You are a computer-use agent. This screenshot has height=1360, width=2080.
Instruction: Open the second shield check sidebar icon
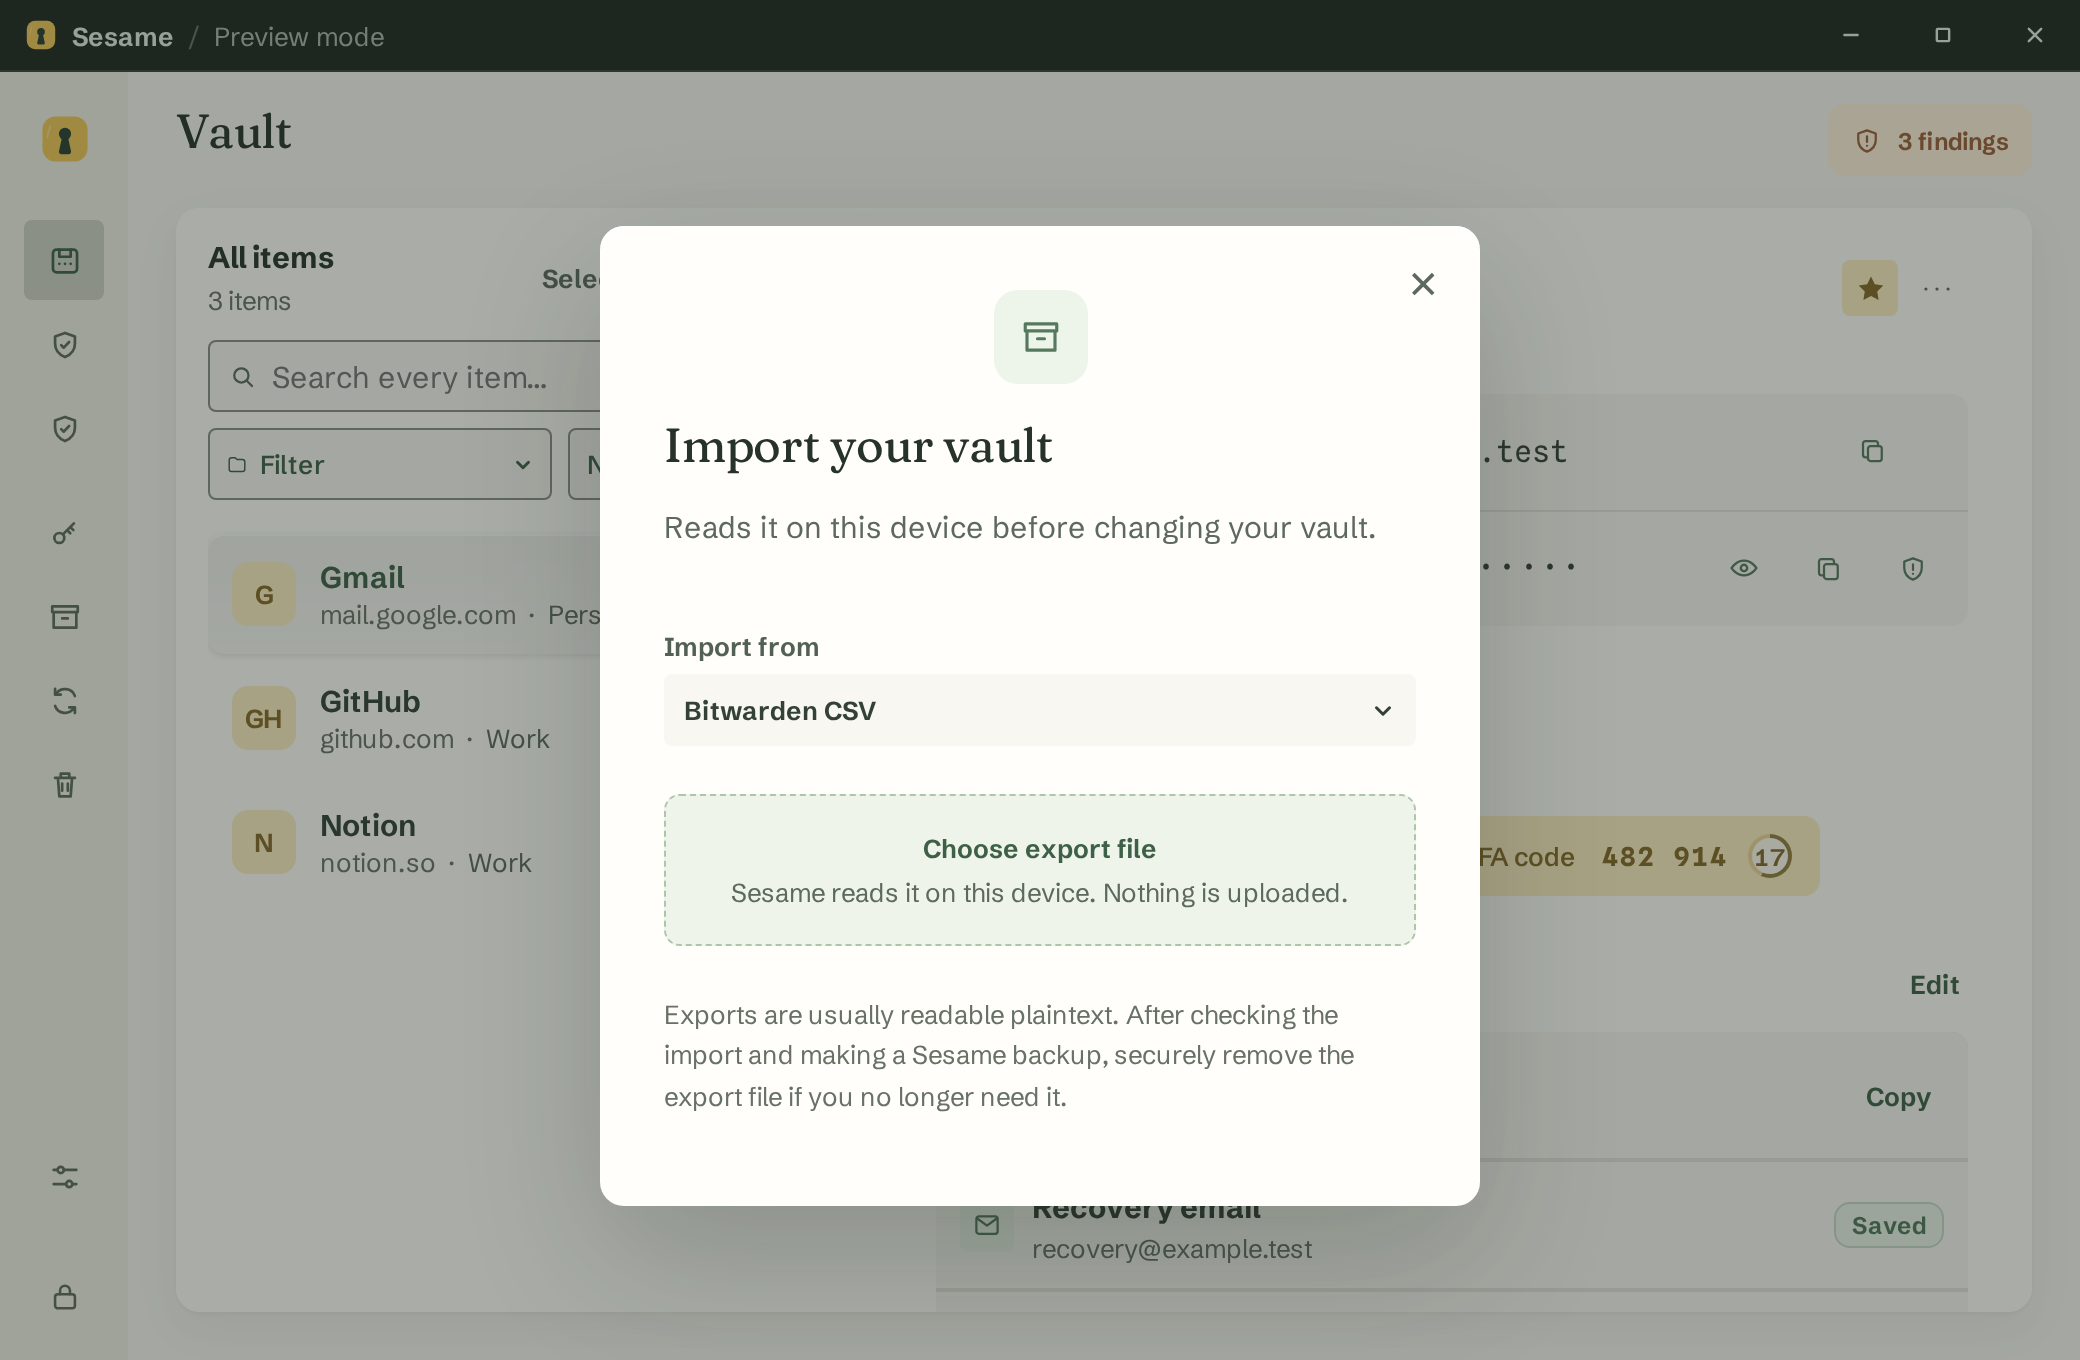pos(64,429)
